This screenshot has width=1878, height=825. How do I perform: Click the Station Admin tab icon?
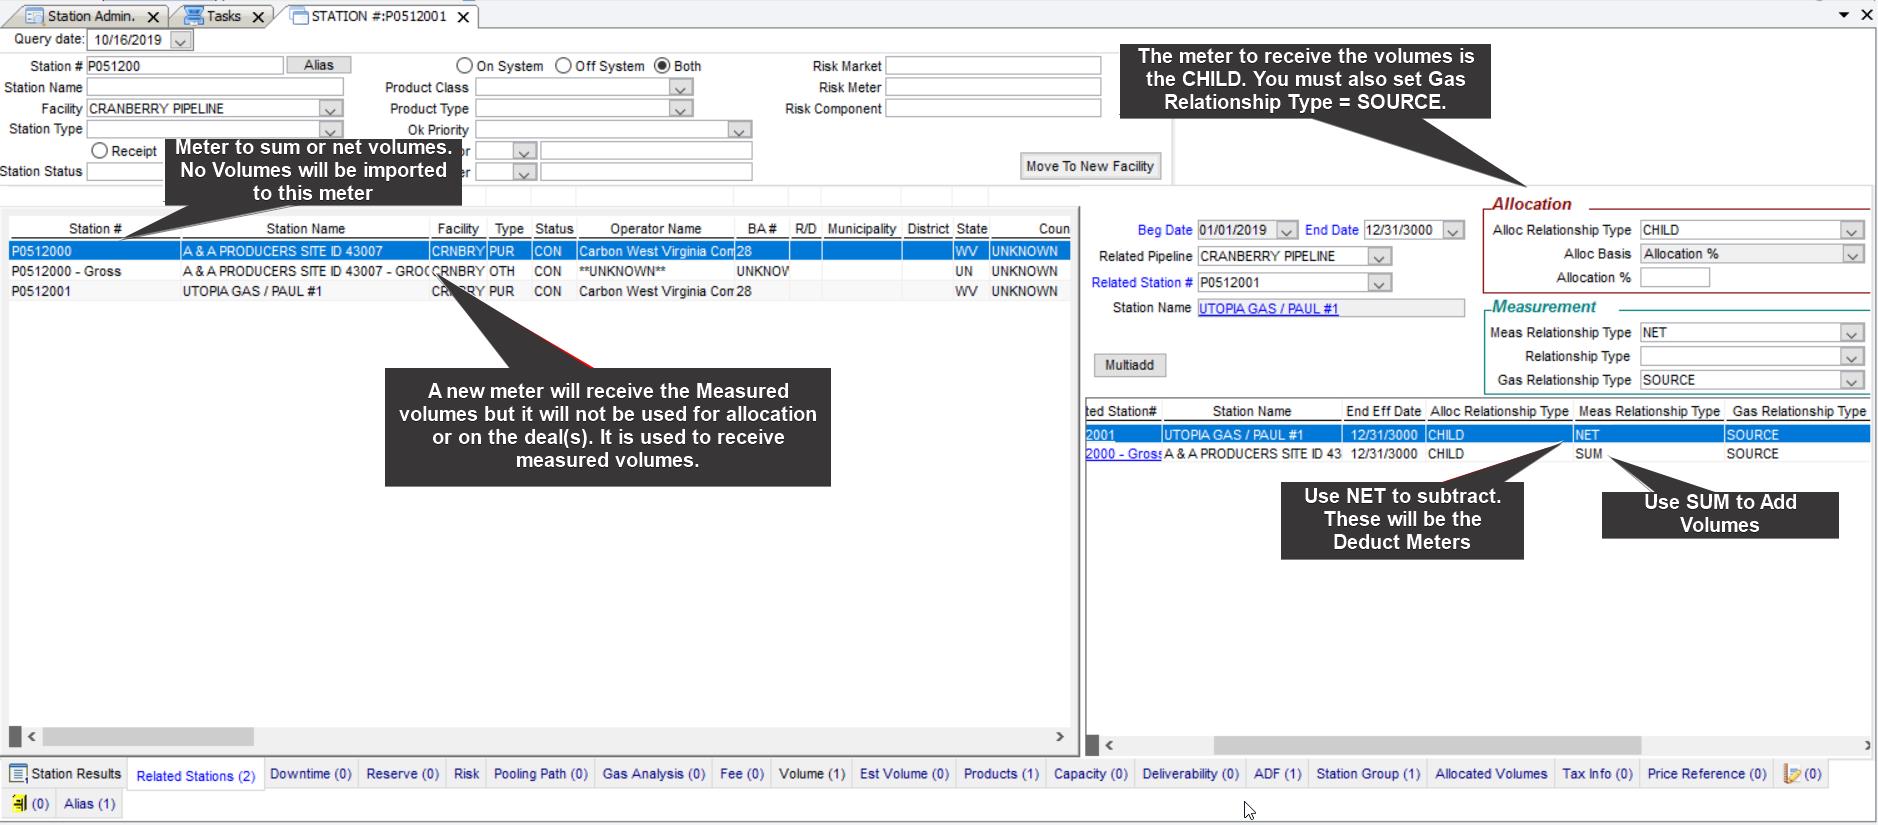pyautogui.click(x=34, y=16)
